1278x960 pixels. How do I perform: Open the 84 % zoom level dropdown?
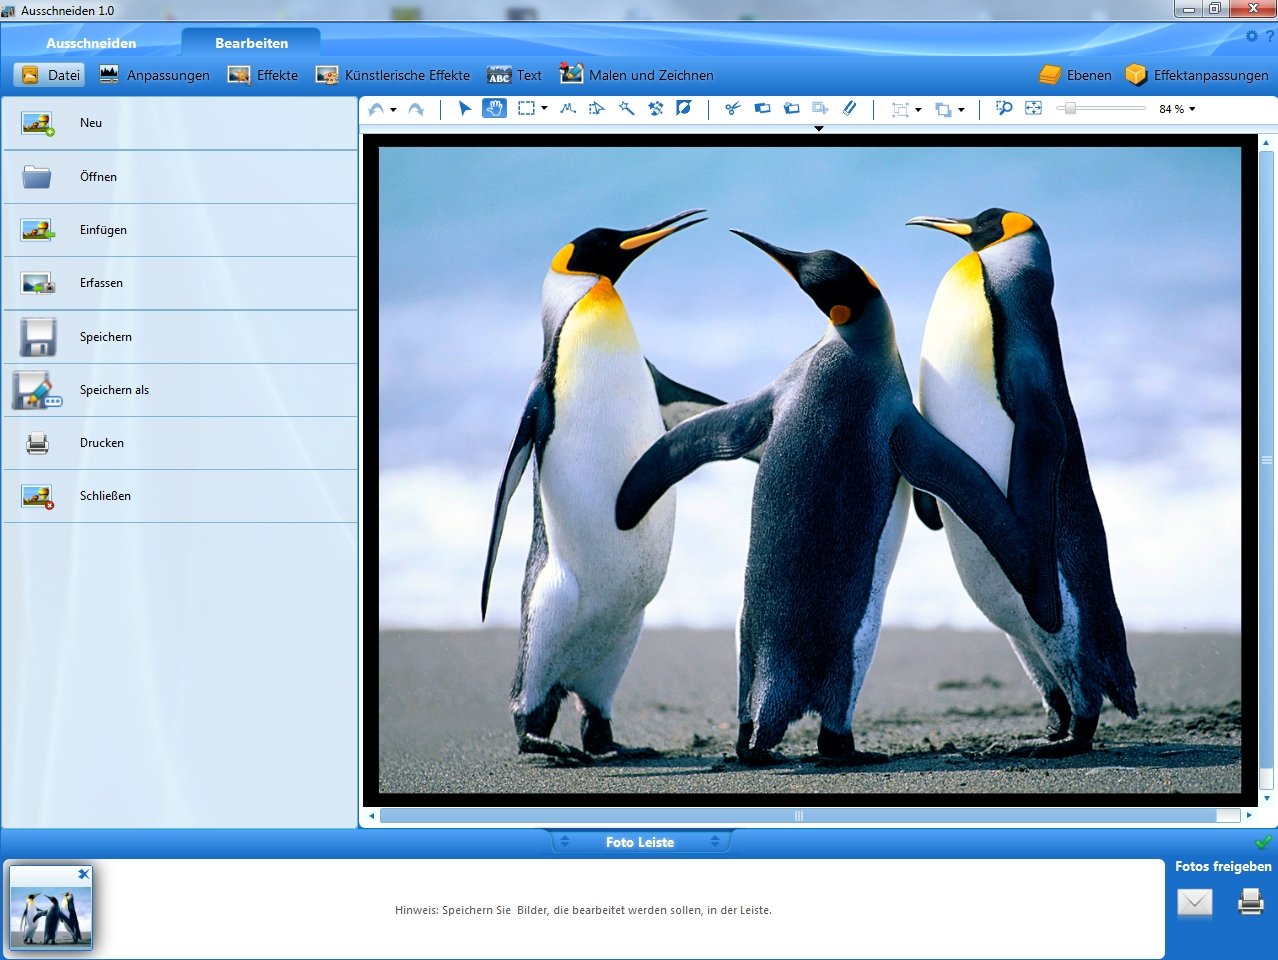tap(1177, 109)
